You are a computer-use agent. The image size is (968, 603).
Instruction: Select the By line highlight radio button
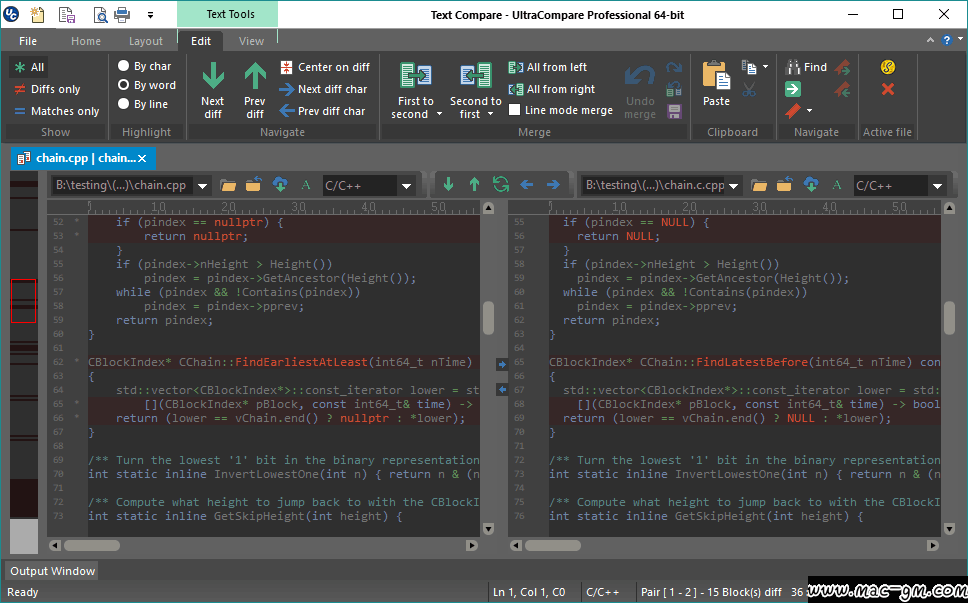(x=123, y=104)
